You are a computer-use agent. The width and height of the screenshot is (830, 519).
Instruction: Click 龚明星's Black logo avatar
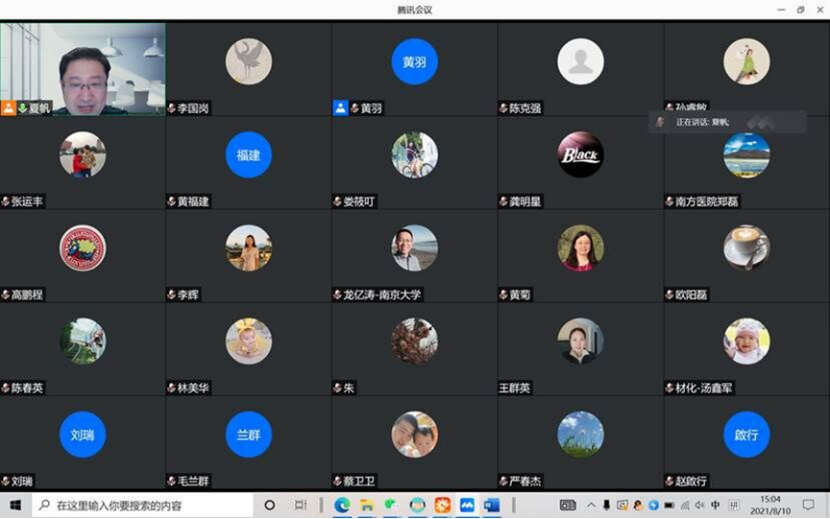tap(580, 155)
